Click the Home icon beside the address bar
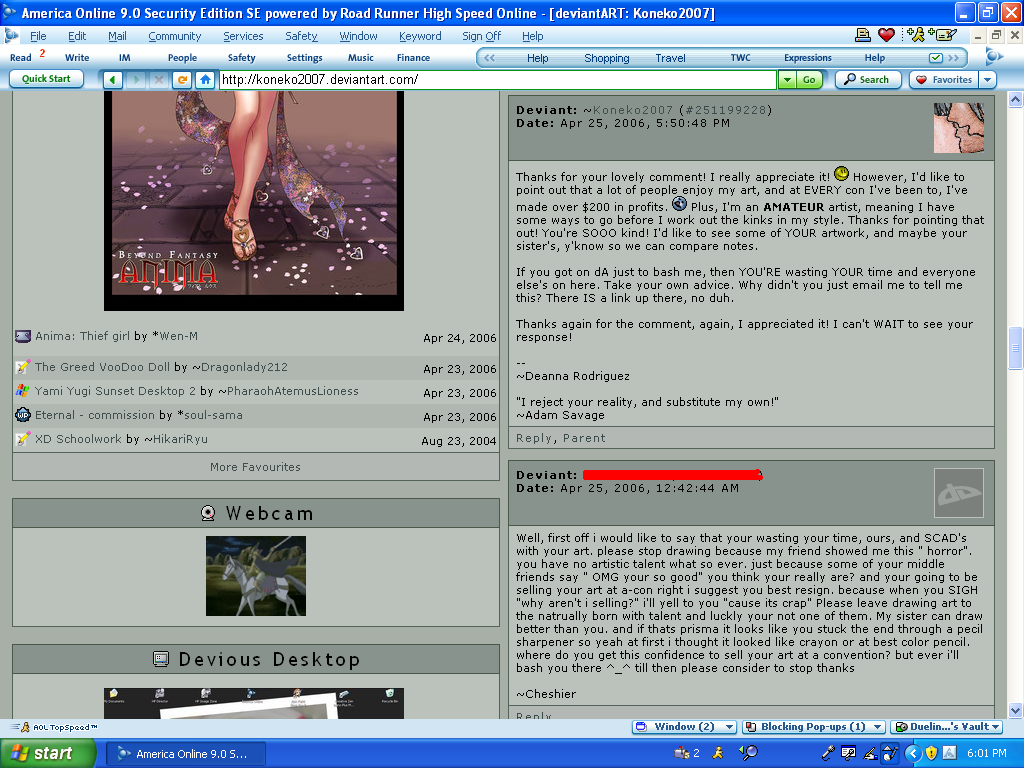The height and width of the screenshot is (768, 1024). pos(205,80)
